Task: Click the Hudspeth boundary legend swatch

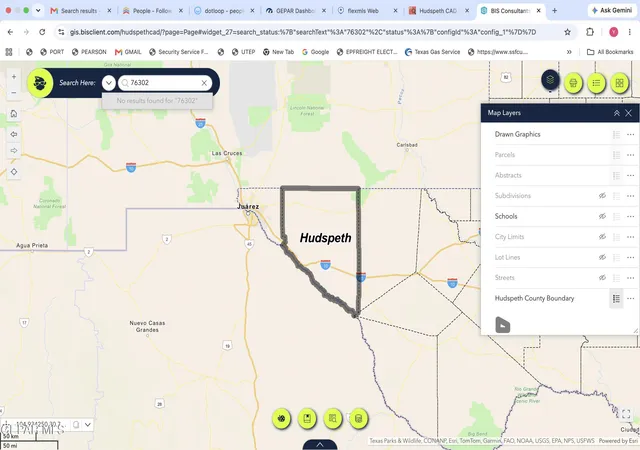Action: pyautogui.click(x=503, y=325)
